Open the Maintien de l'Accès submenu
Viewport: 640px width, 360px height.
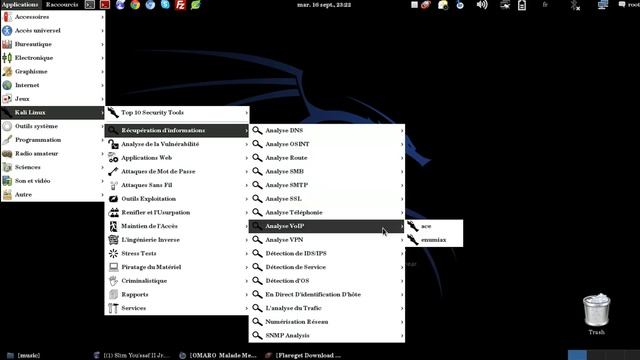pyautogui.click(x=177, y=226)
